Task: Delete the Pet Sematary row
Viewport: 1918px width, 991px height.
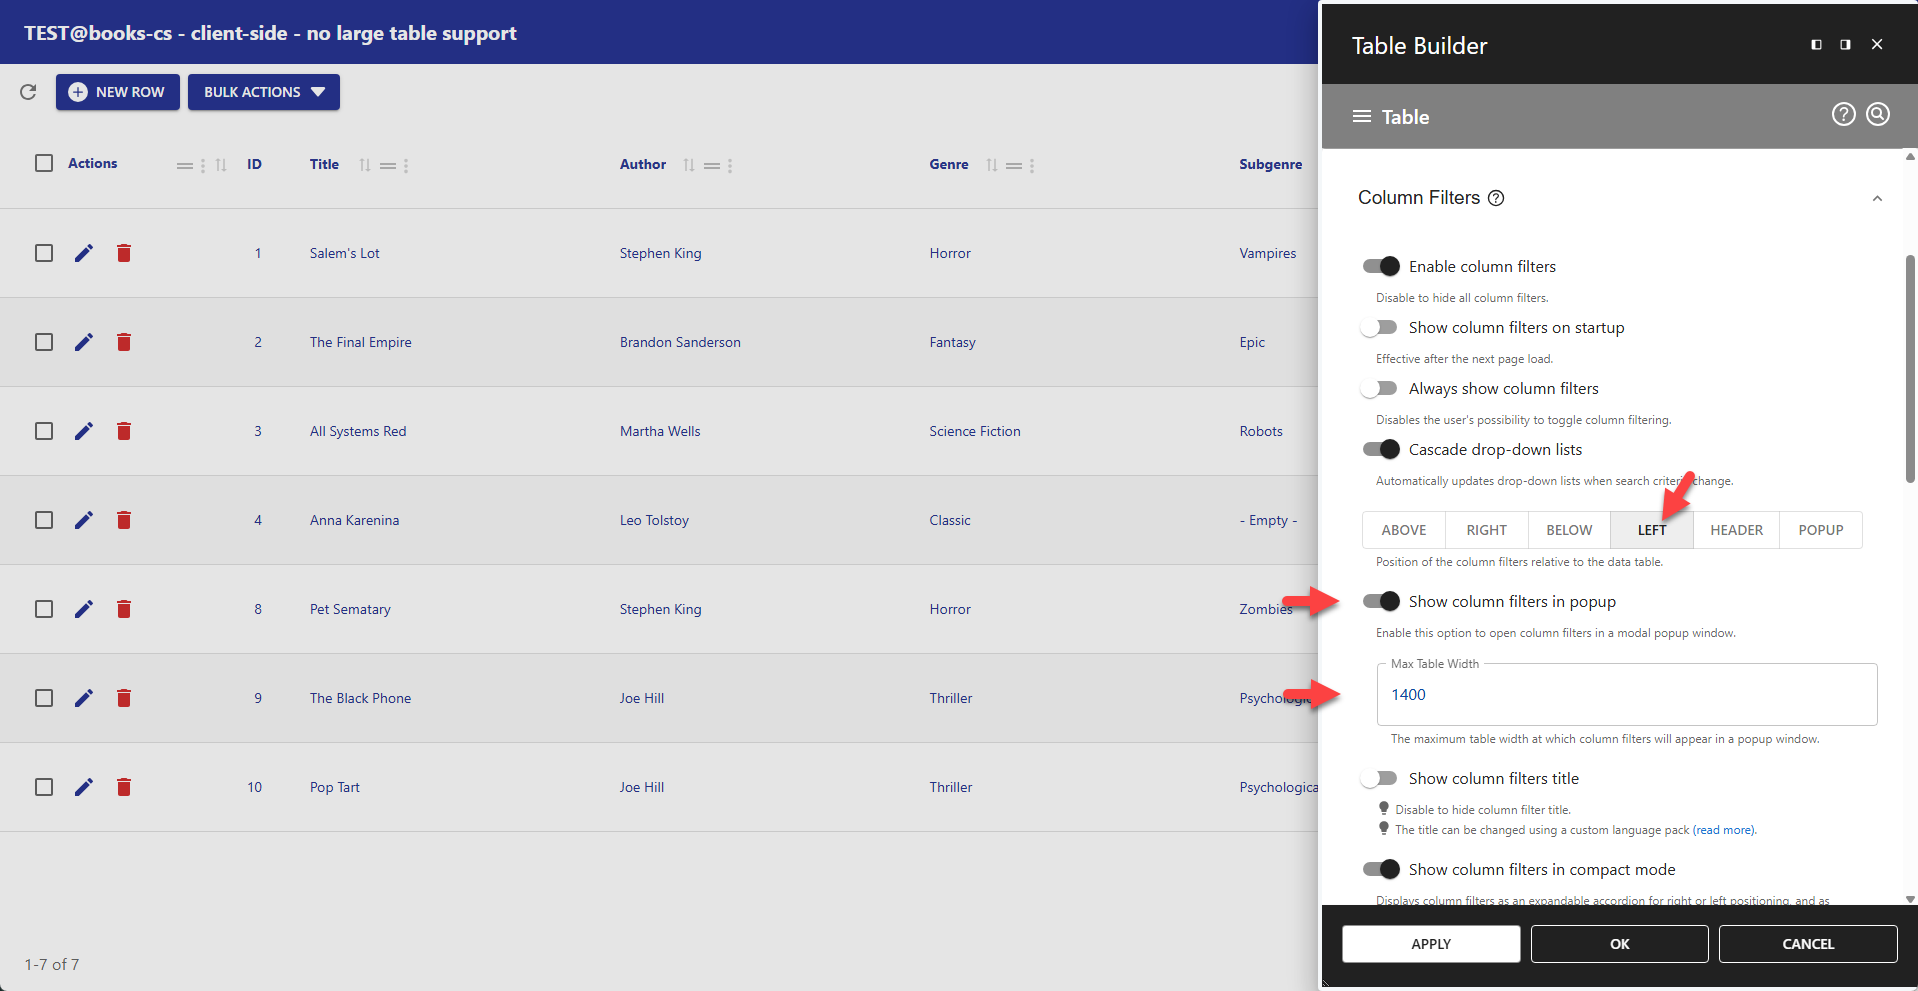Action: pyautogui.click(x=124, y=609)
